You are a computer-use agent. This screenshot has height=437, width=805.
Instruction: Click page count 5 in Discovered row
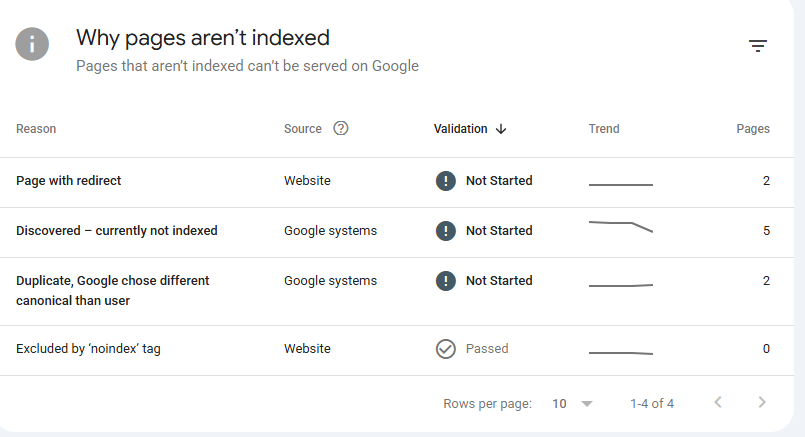point(766,231)
